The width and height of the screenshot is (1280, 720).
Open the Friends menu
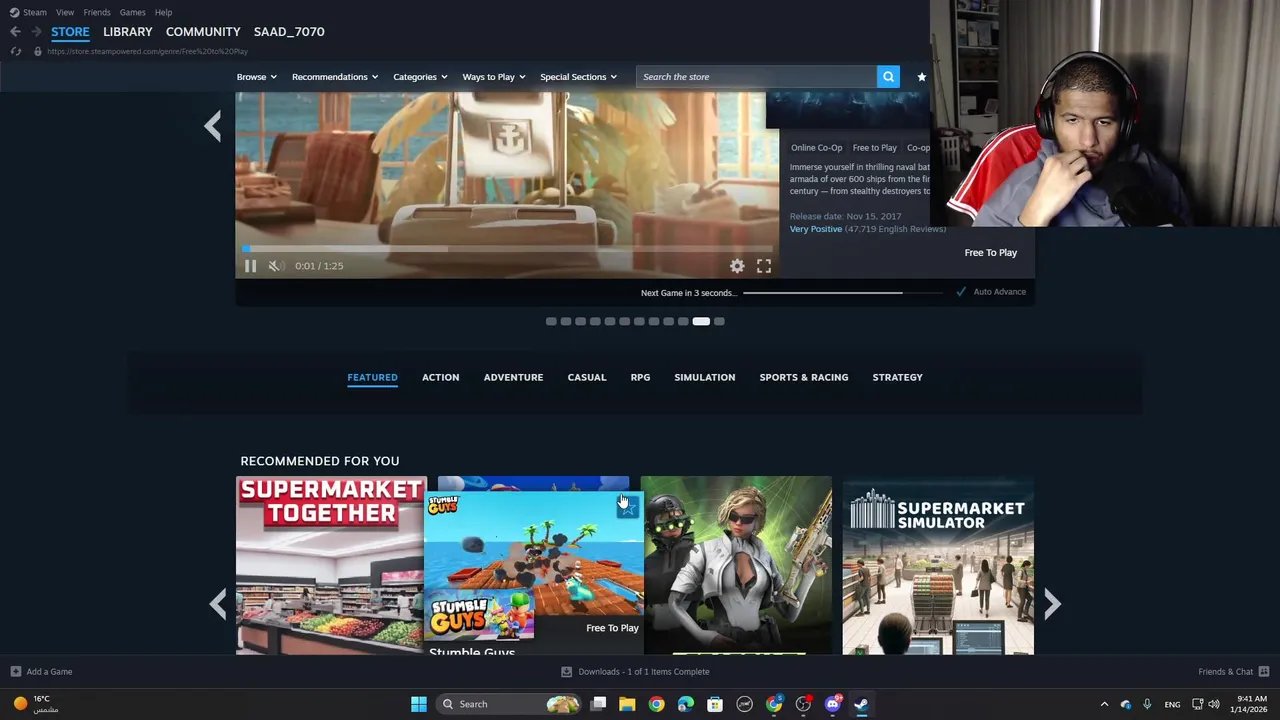[x=97, y=12]
